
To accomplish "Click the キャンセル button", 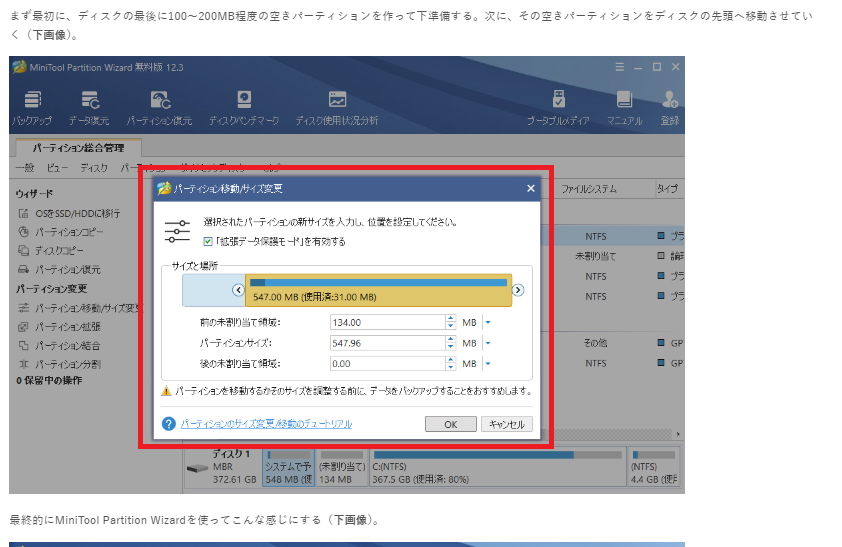I will tap(506, 424).
